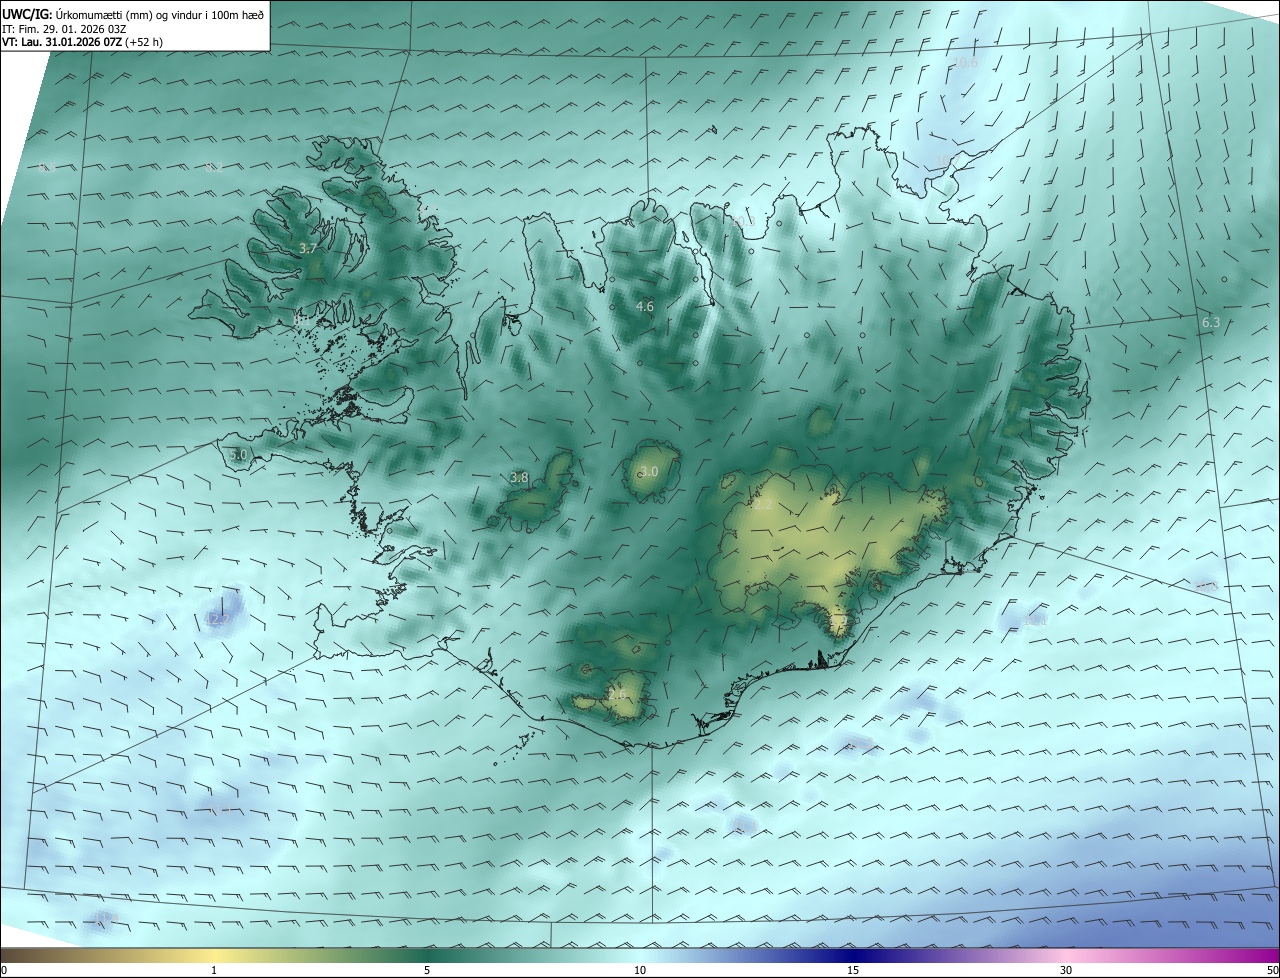Click the valid time 'VT: Lau. 31.01.2026 07Z'

[63, 43]
